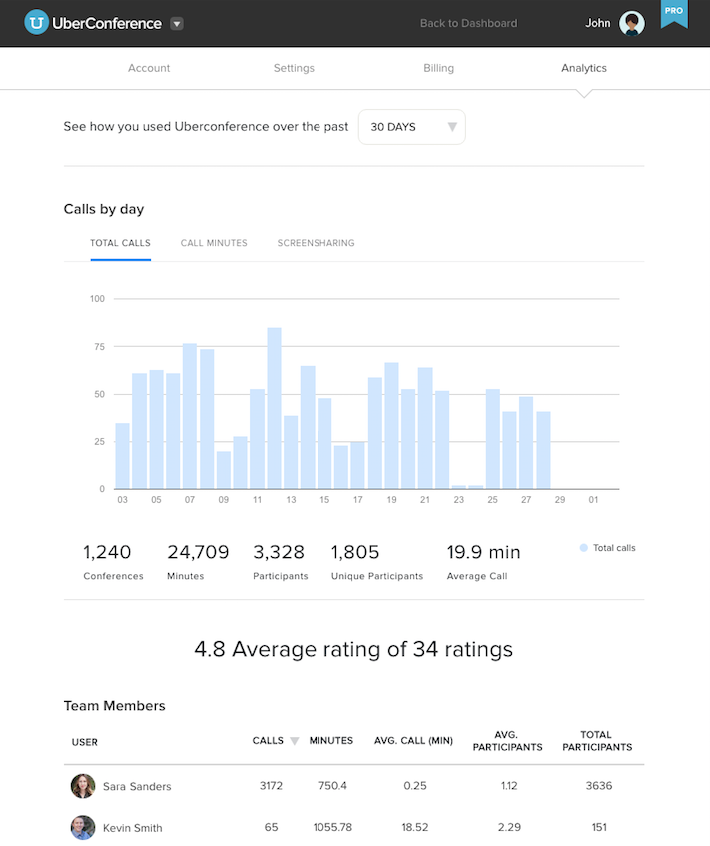Sort by the MINUTES column header

331,740
